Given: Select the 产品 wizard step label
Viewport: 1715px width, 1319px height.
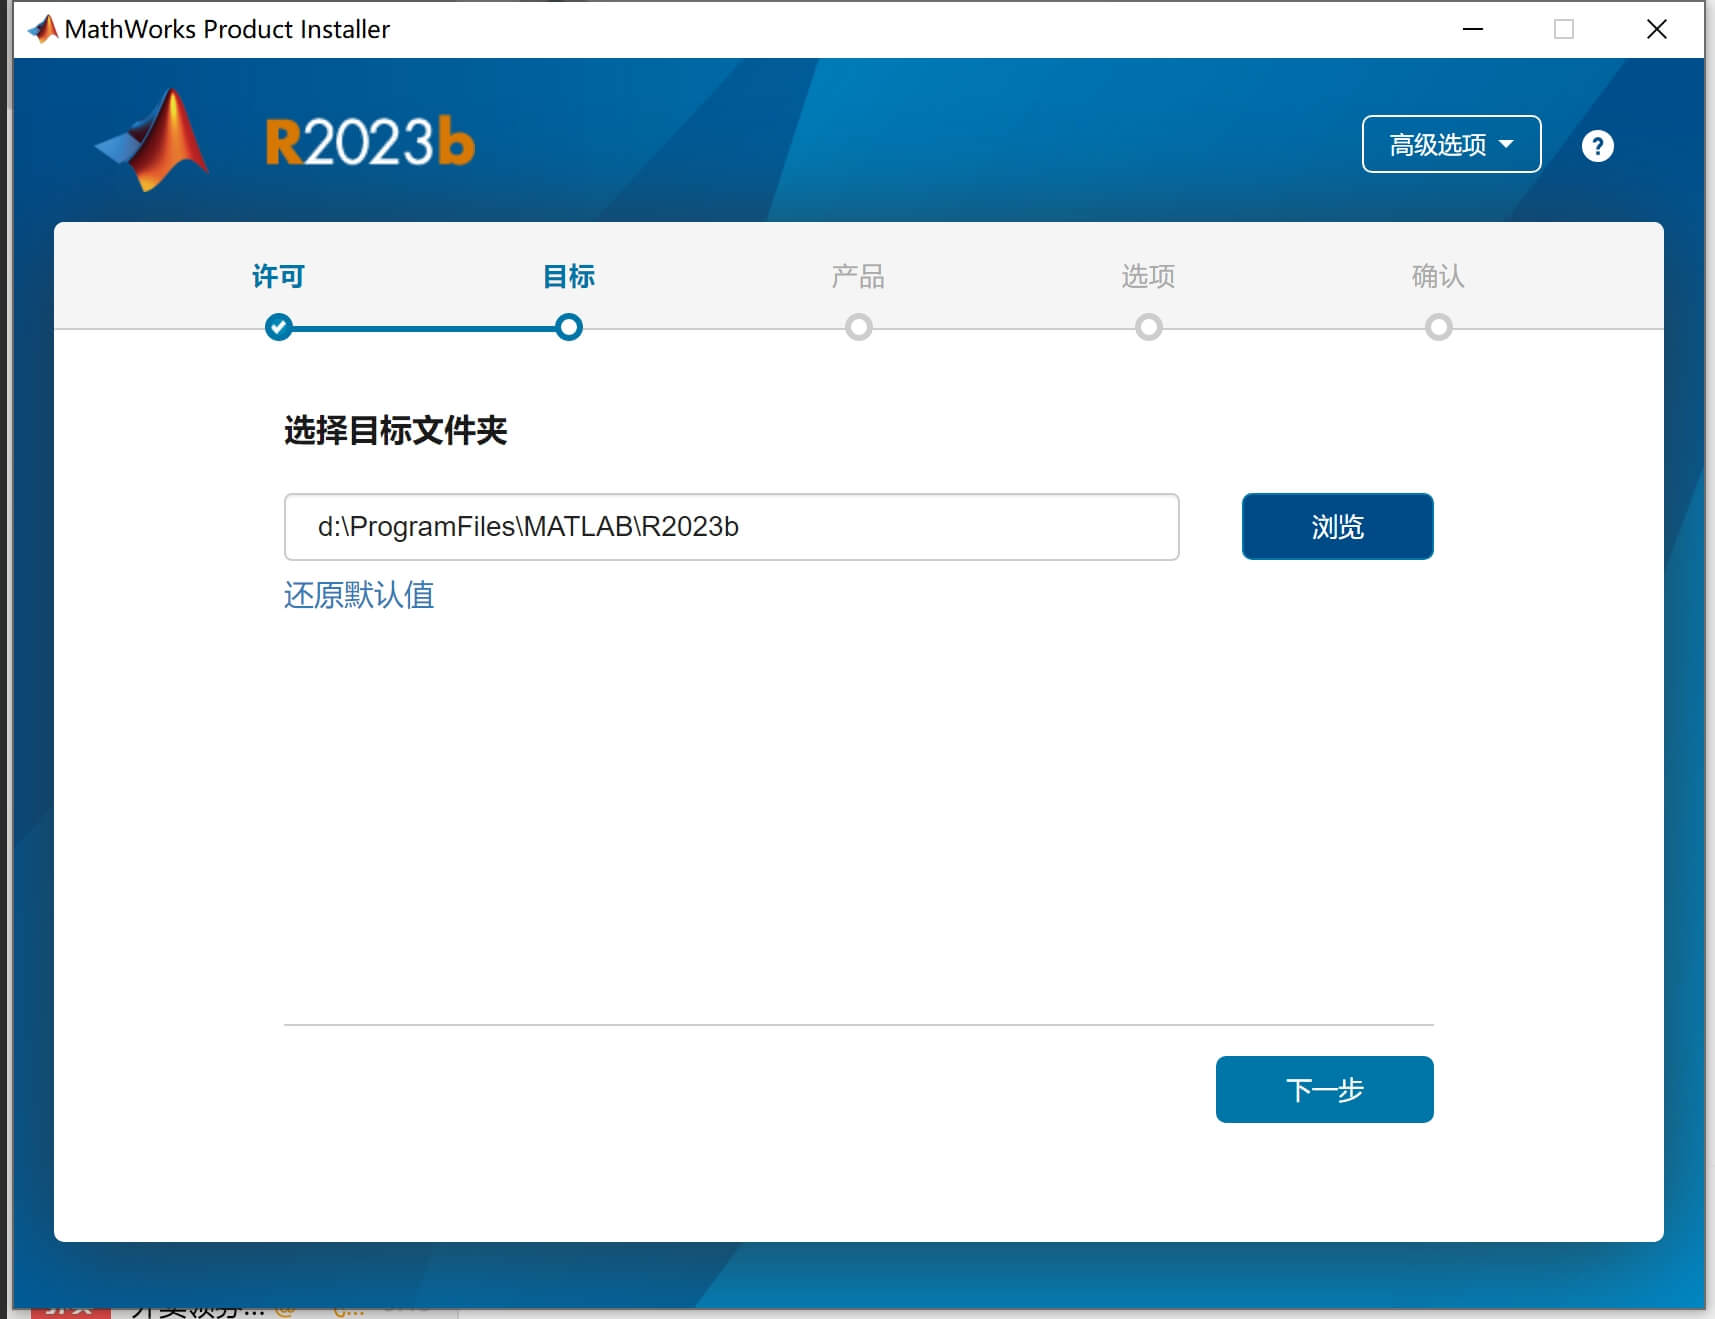Looking at the screenshot, I should (x=857, y=276).
